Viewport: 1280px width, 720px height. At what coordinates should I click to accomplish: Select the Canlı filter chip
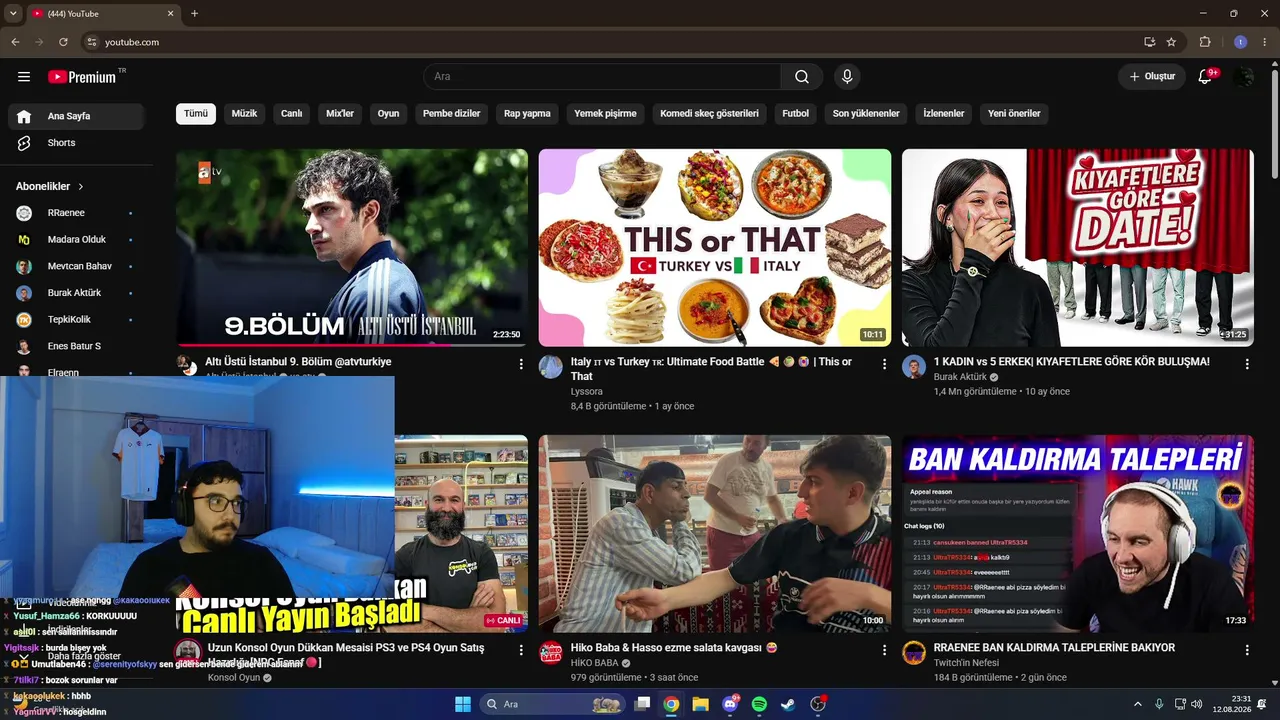pyautogui.click(x=292, y=113)
